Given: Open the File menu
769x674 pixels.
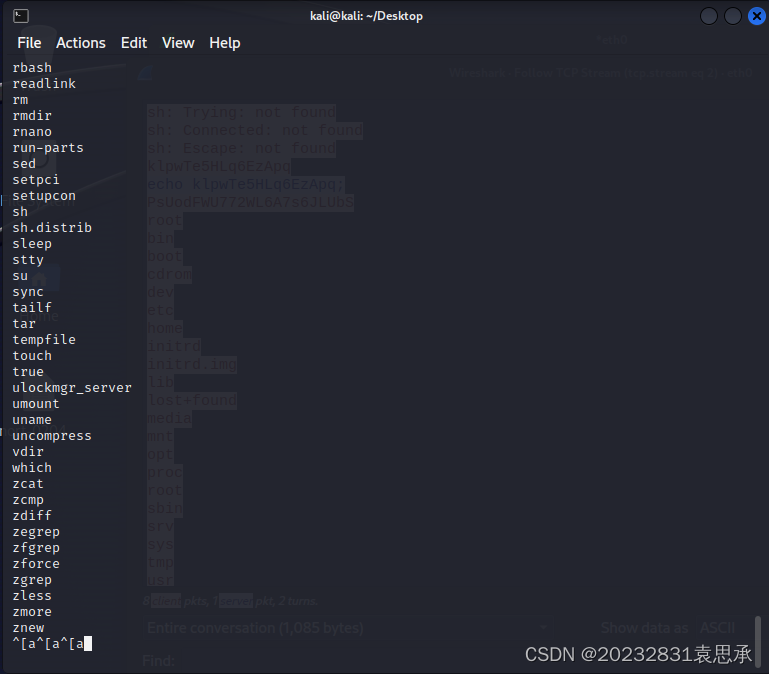Looking at the screenshot, I should (29, 43).
